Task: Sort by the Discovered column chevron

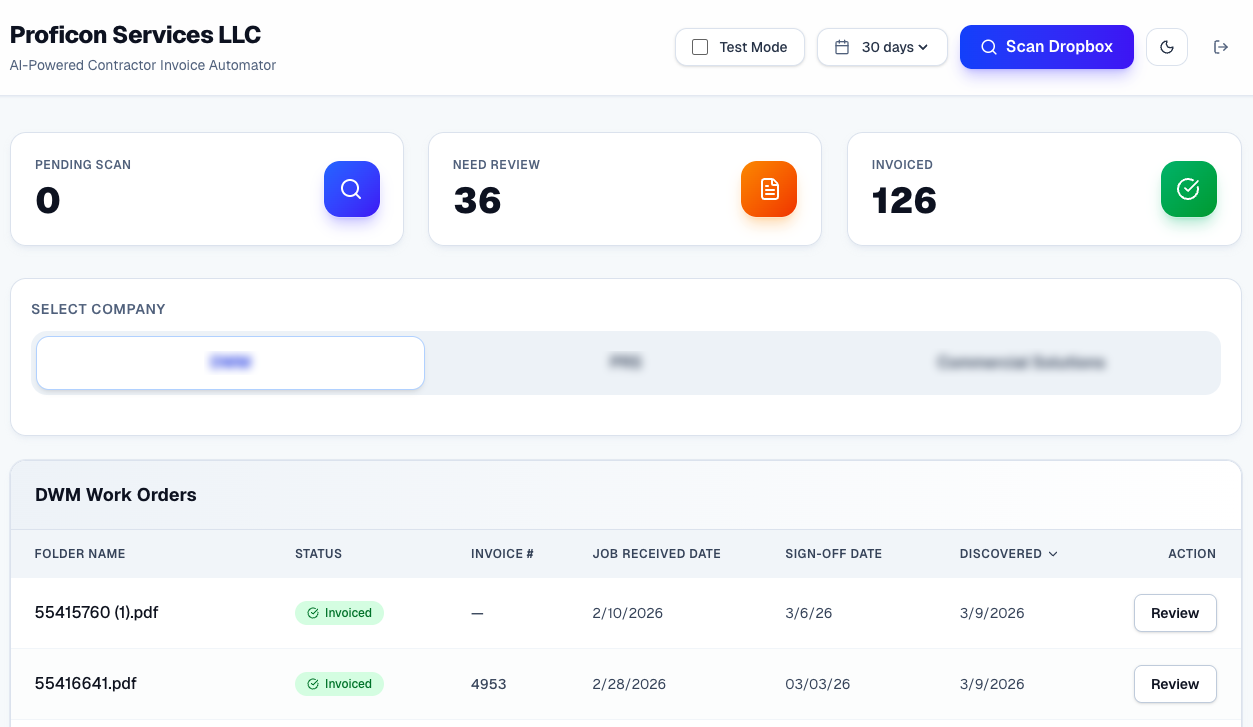Action: (x=1053, y=554)
